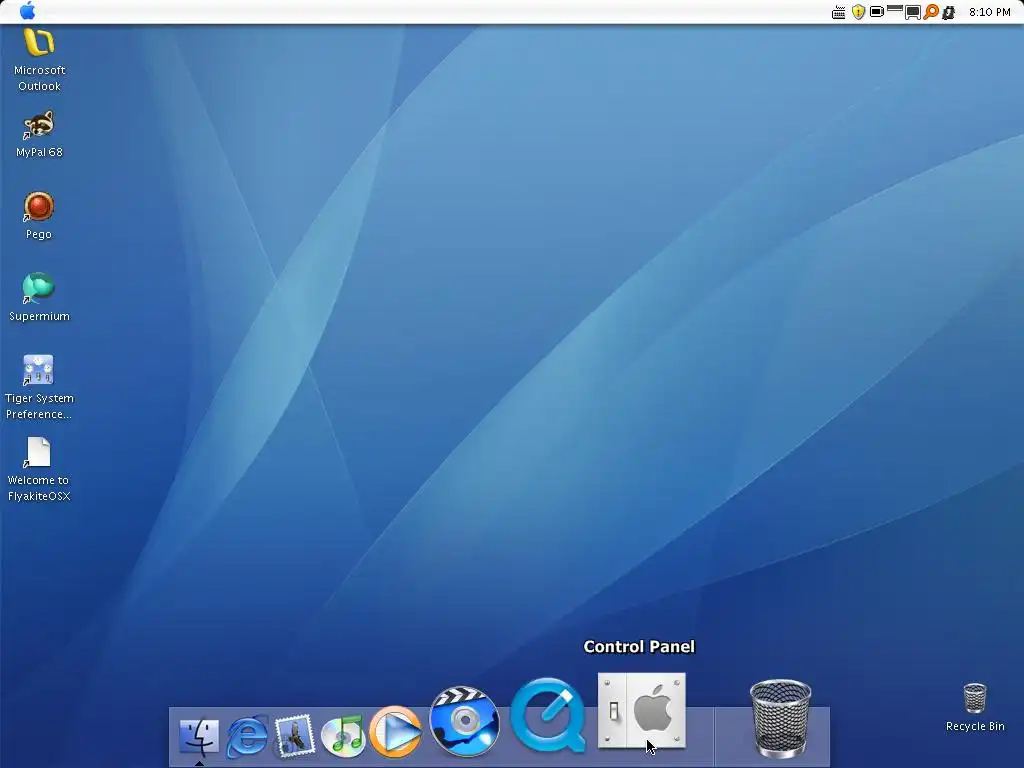Viewport: 1024px width, 768px height.
Task: Open the Tiger System Preferences shortcut
Action: (x=39, y=370)
